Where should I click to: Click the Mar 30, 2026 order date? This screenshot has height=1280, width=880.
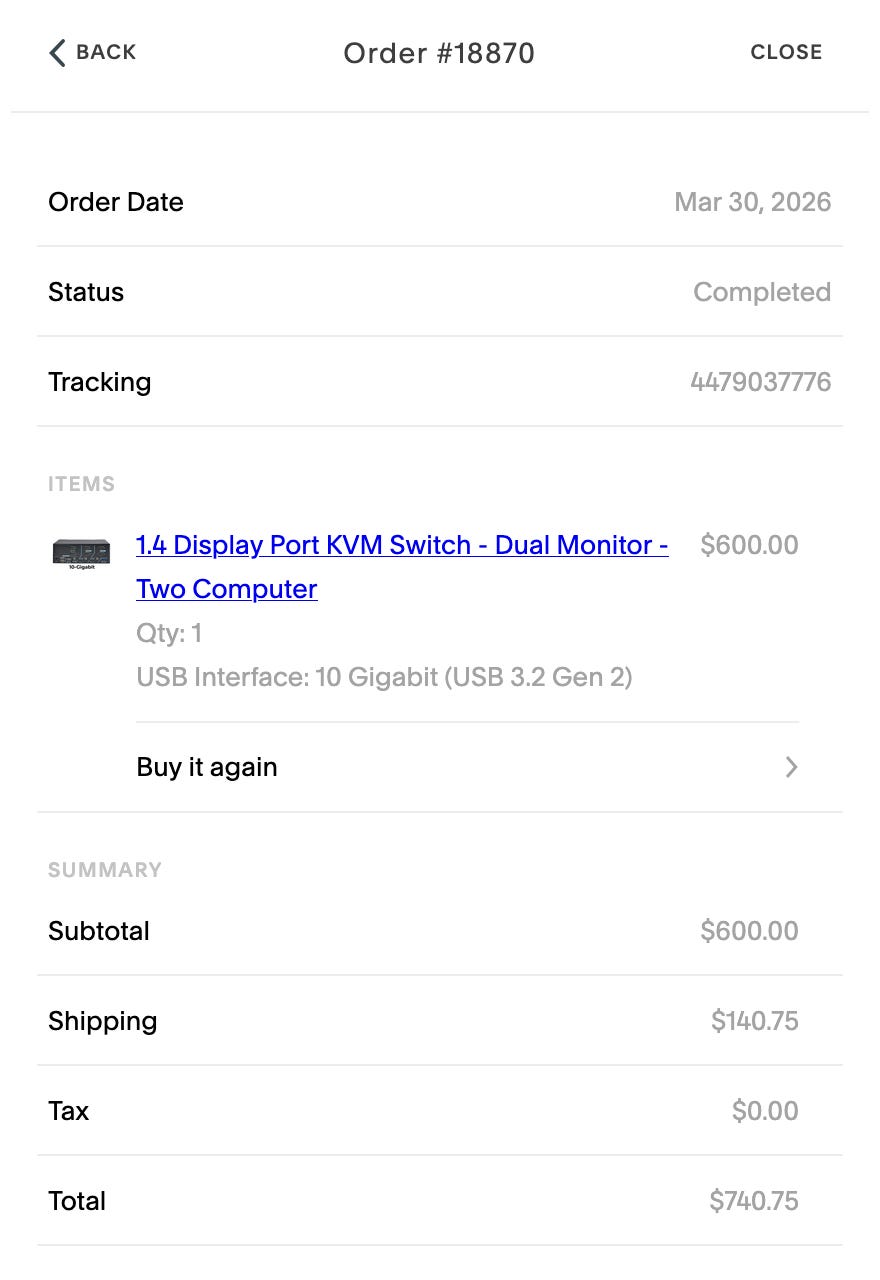(x=752, y=202)
